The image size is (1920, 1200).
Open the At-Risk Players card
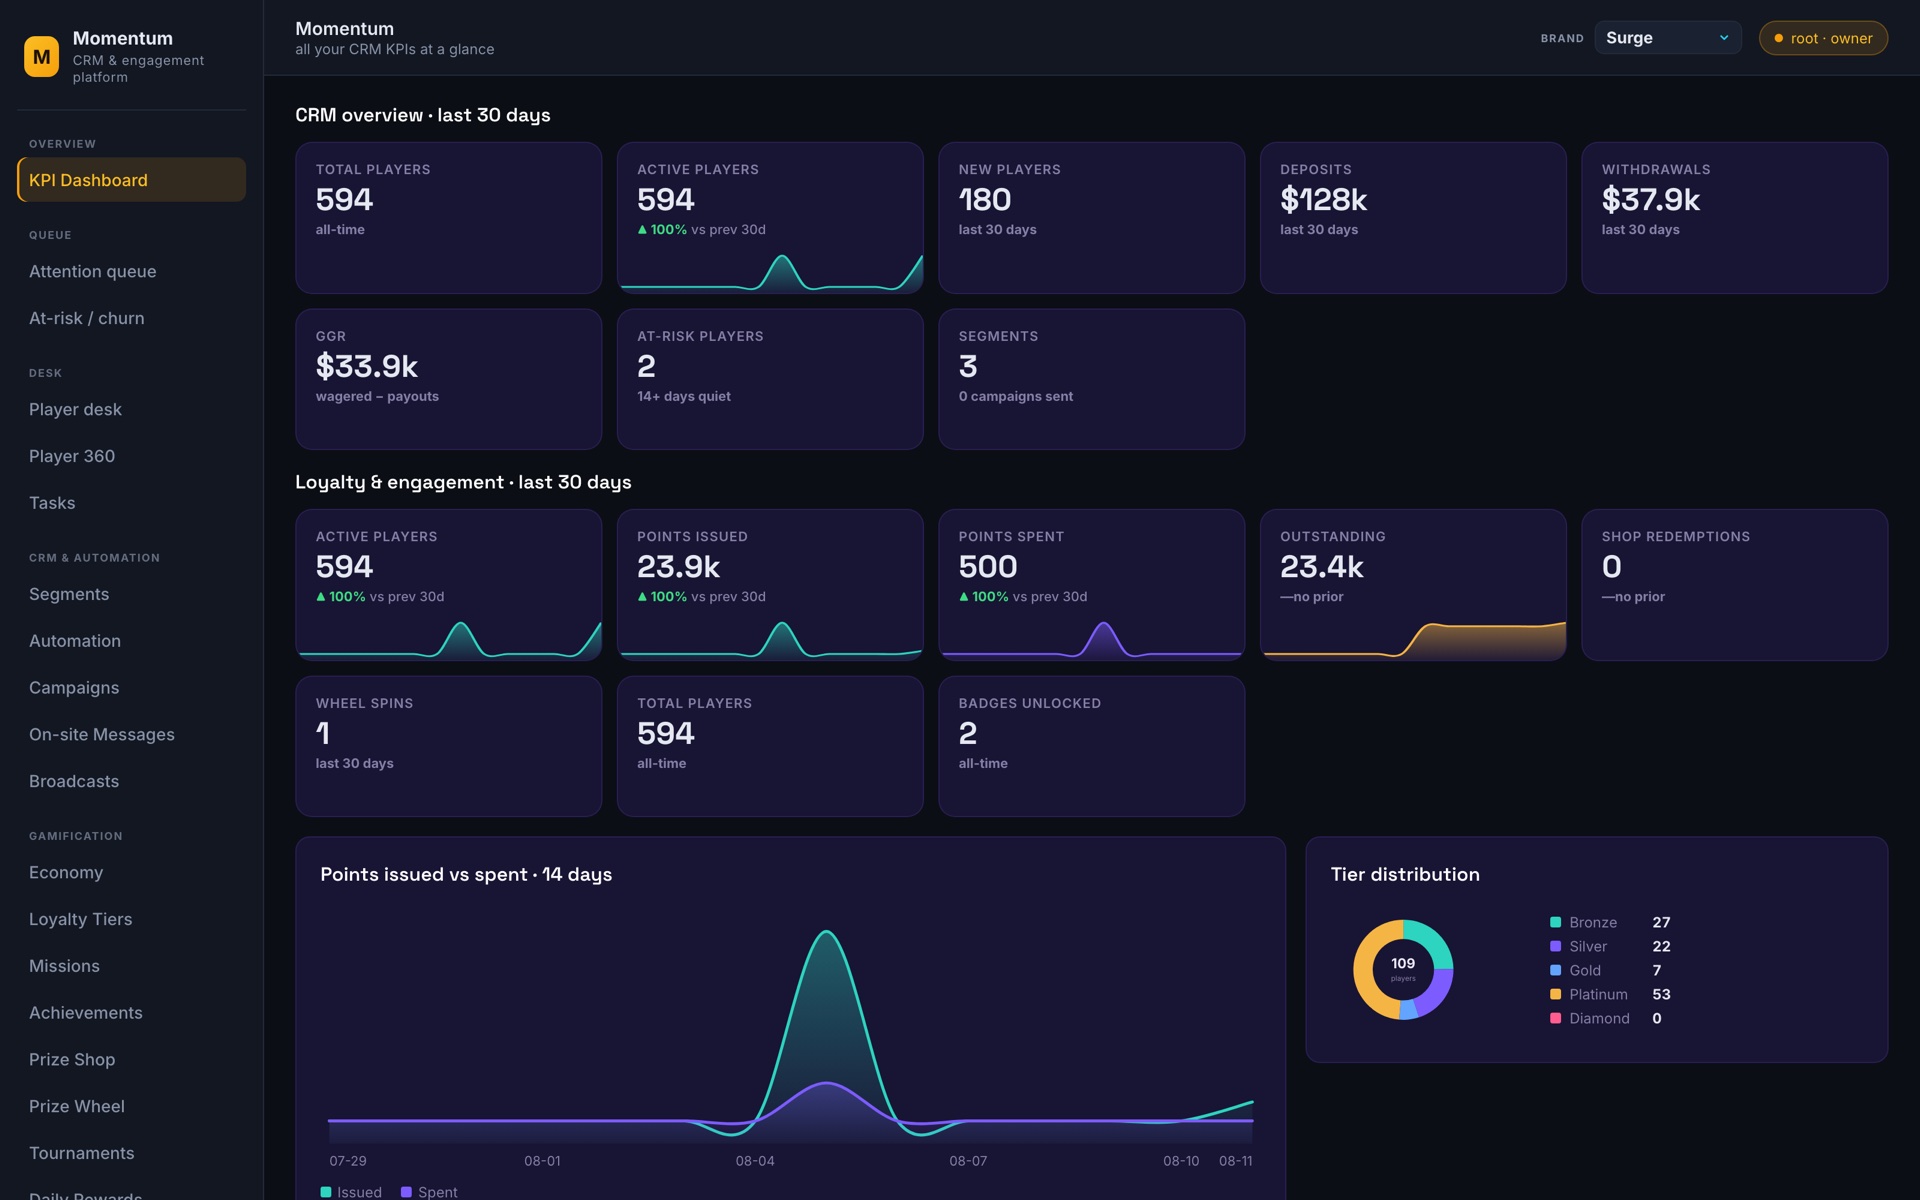point(770,379)
